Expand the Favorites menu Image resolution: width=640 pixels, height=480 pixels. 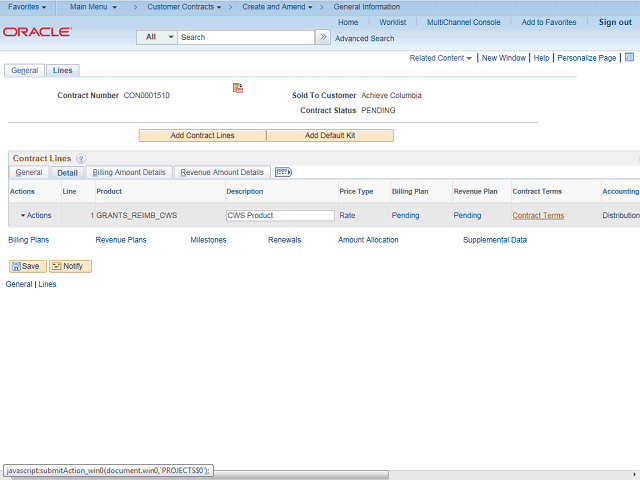27,7
